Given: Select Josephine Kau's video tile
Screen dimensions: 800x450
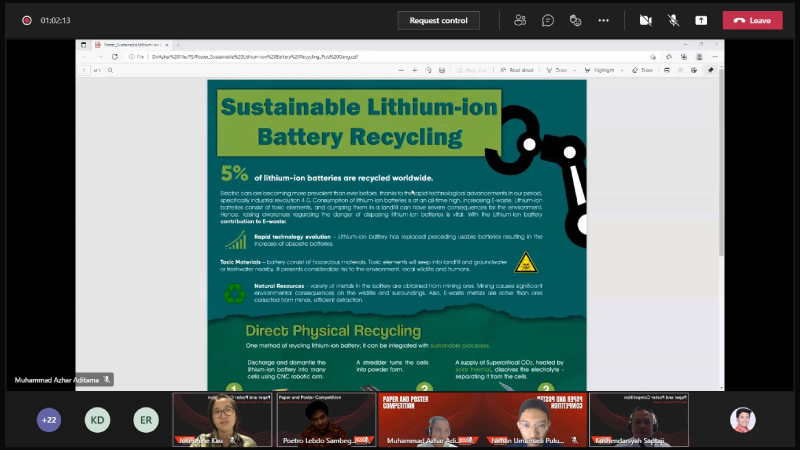Looking at the screenshot, I should click(222, 419).
